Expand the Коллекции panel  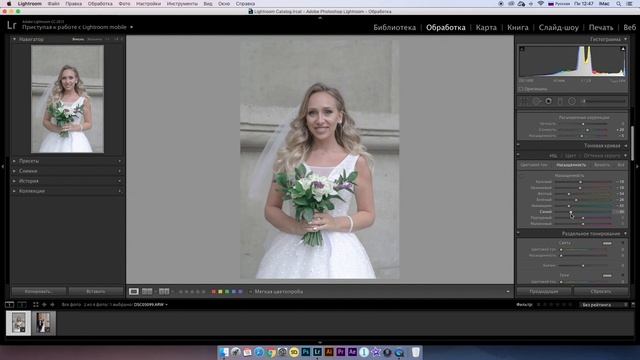(x=15, y=191)
